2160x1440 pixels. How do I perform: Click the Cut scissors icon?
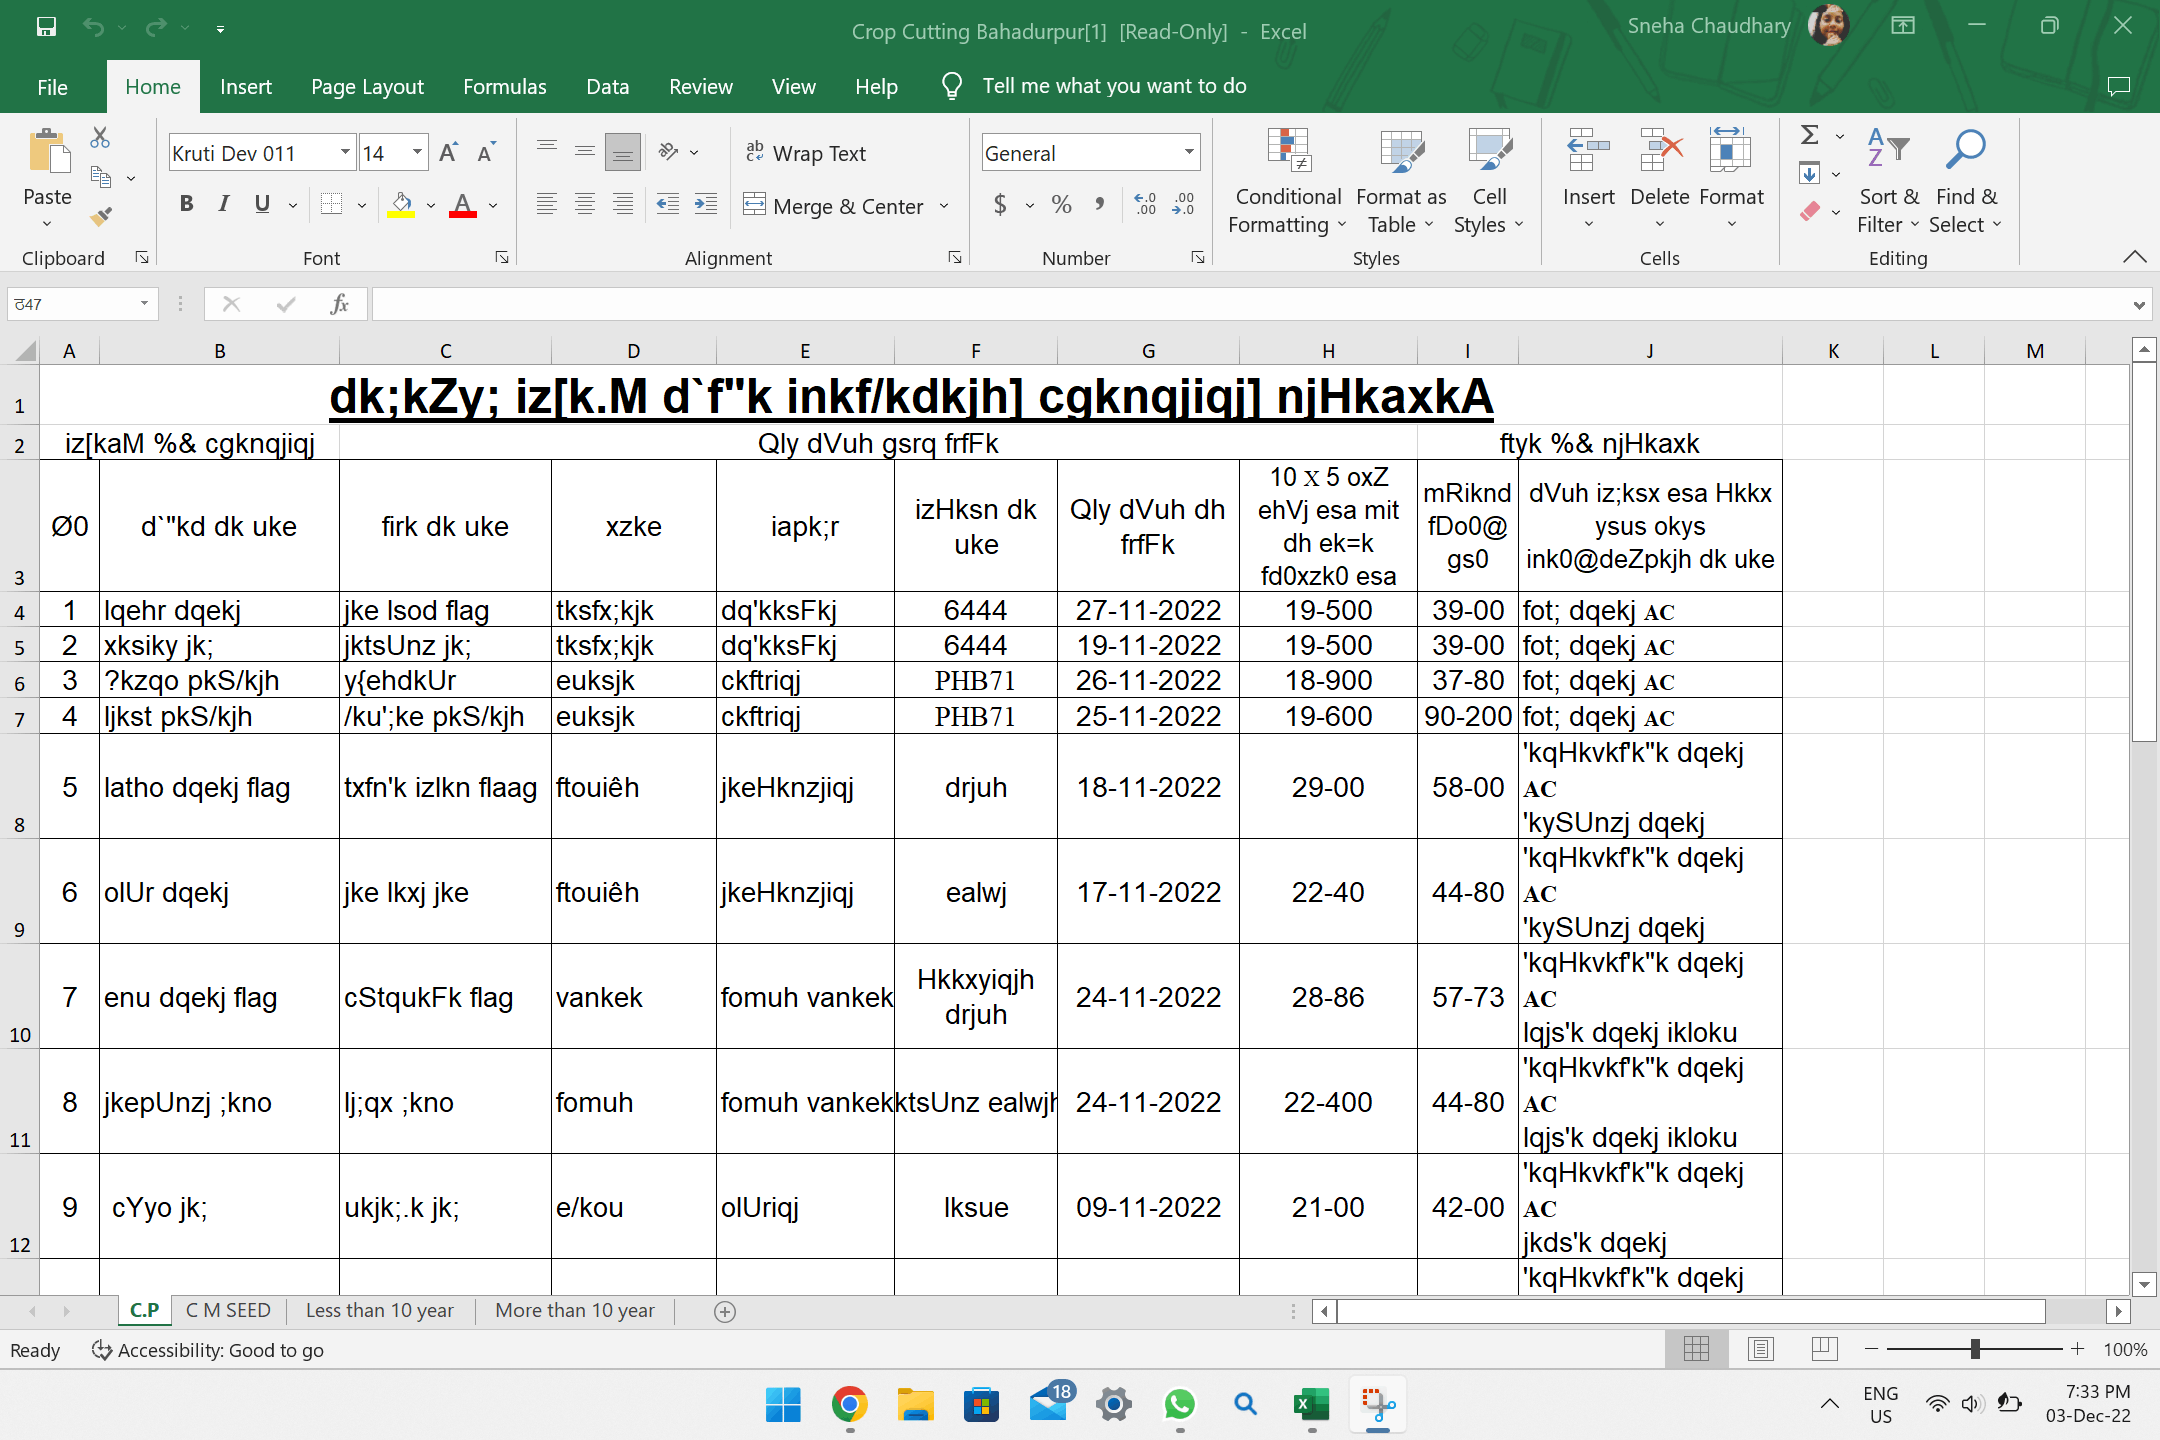(100, 138)
